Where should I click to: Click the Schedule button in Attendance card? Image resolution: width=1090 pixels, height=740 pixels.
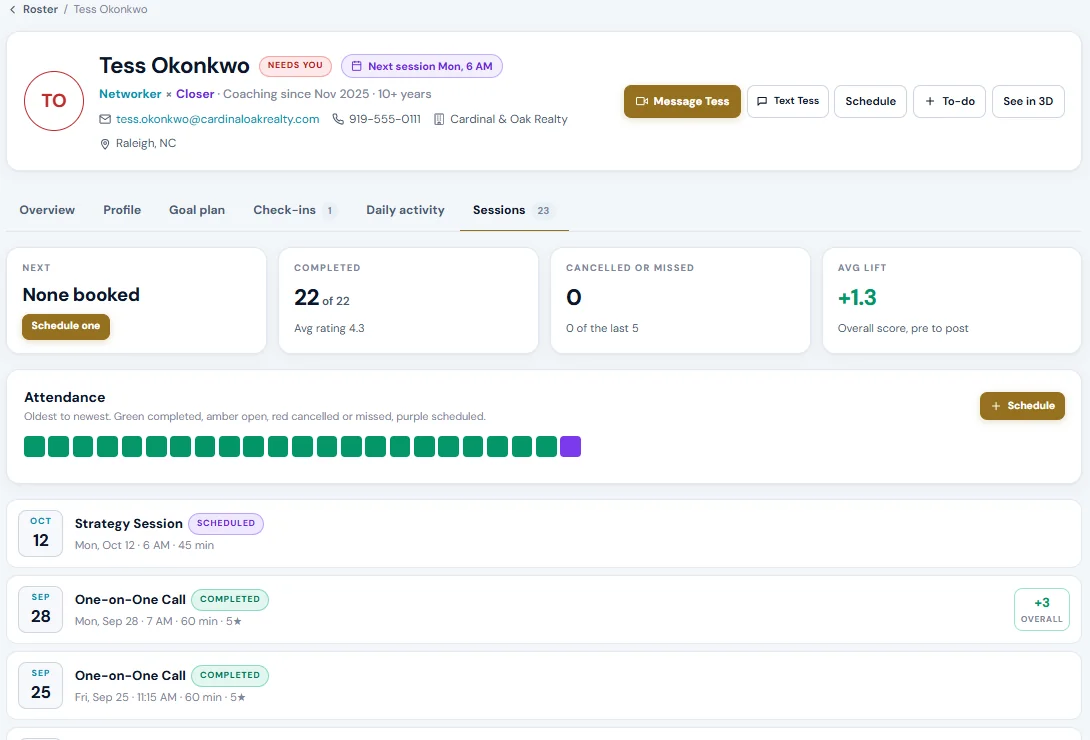coord(1023,406)
